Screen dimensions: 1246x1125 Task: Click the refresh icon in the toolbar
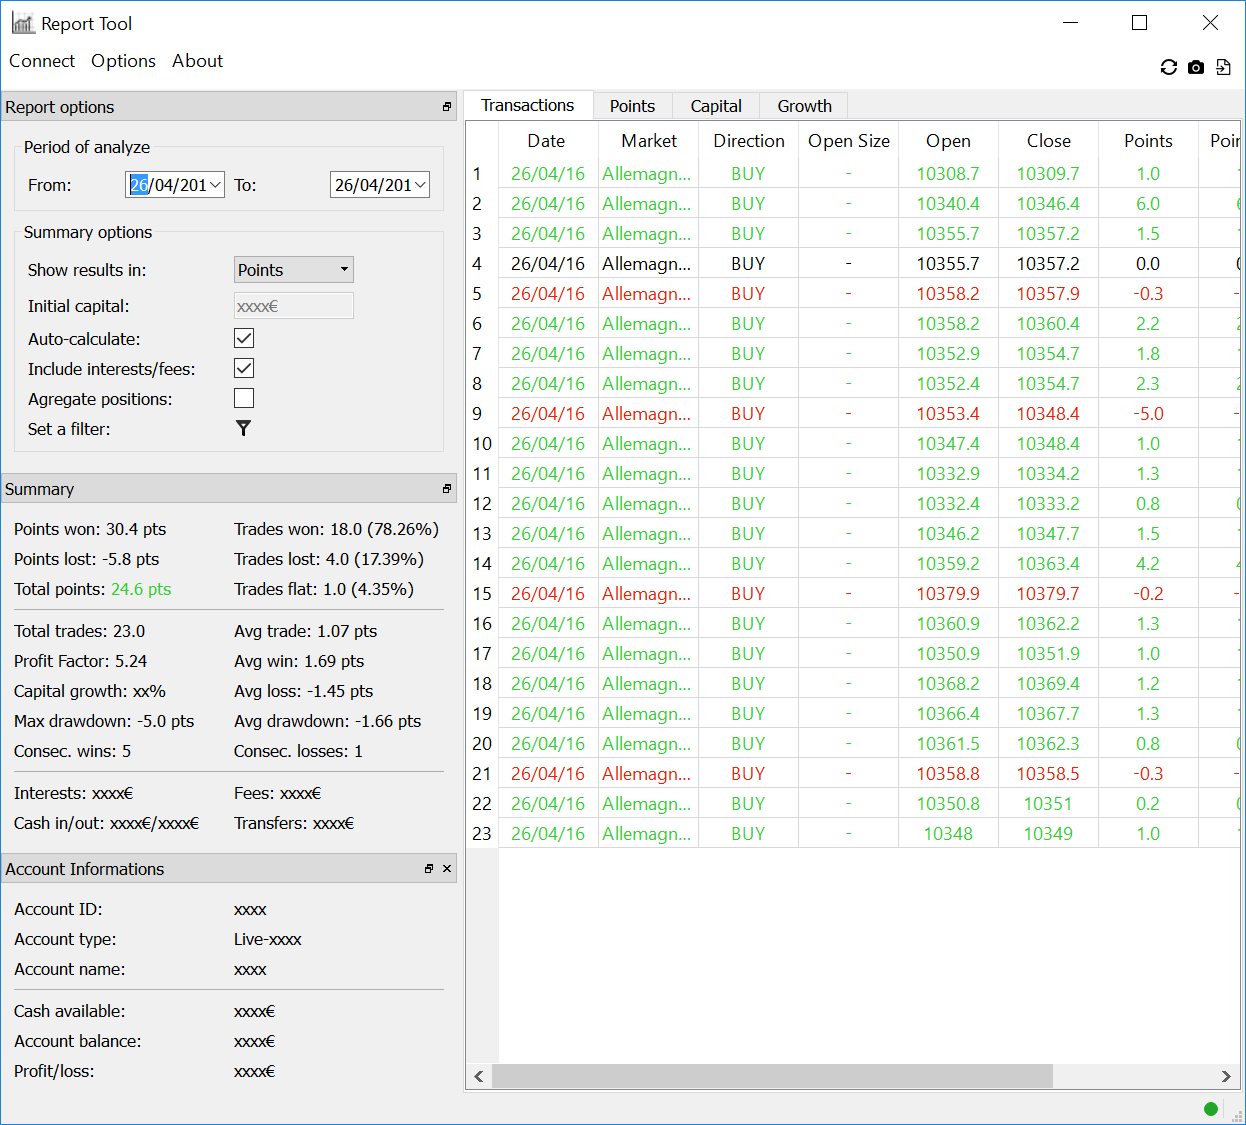click(x=1168, y=67)
